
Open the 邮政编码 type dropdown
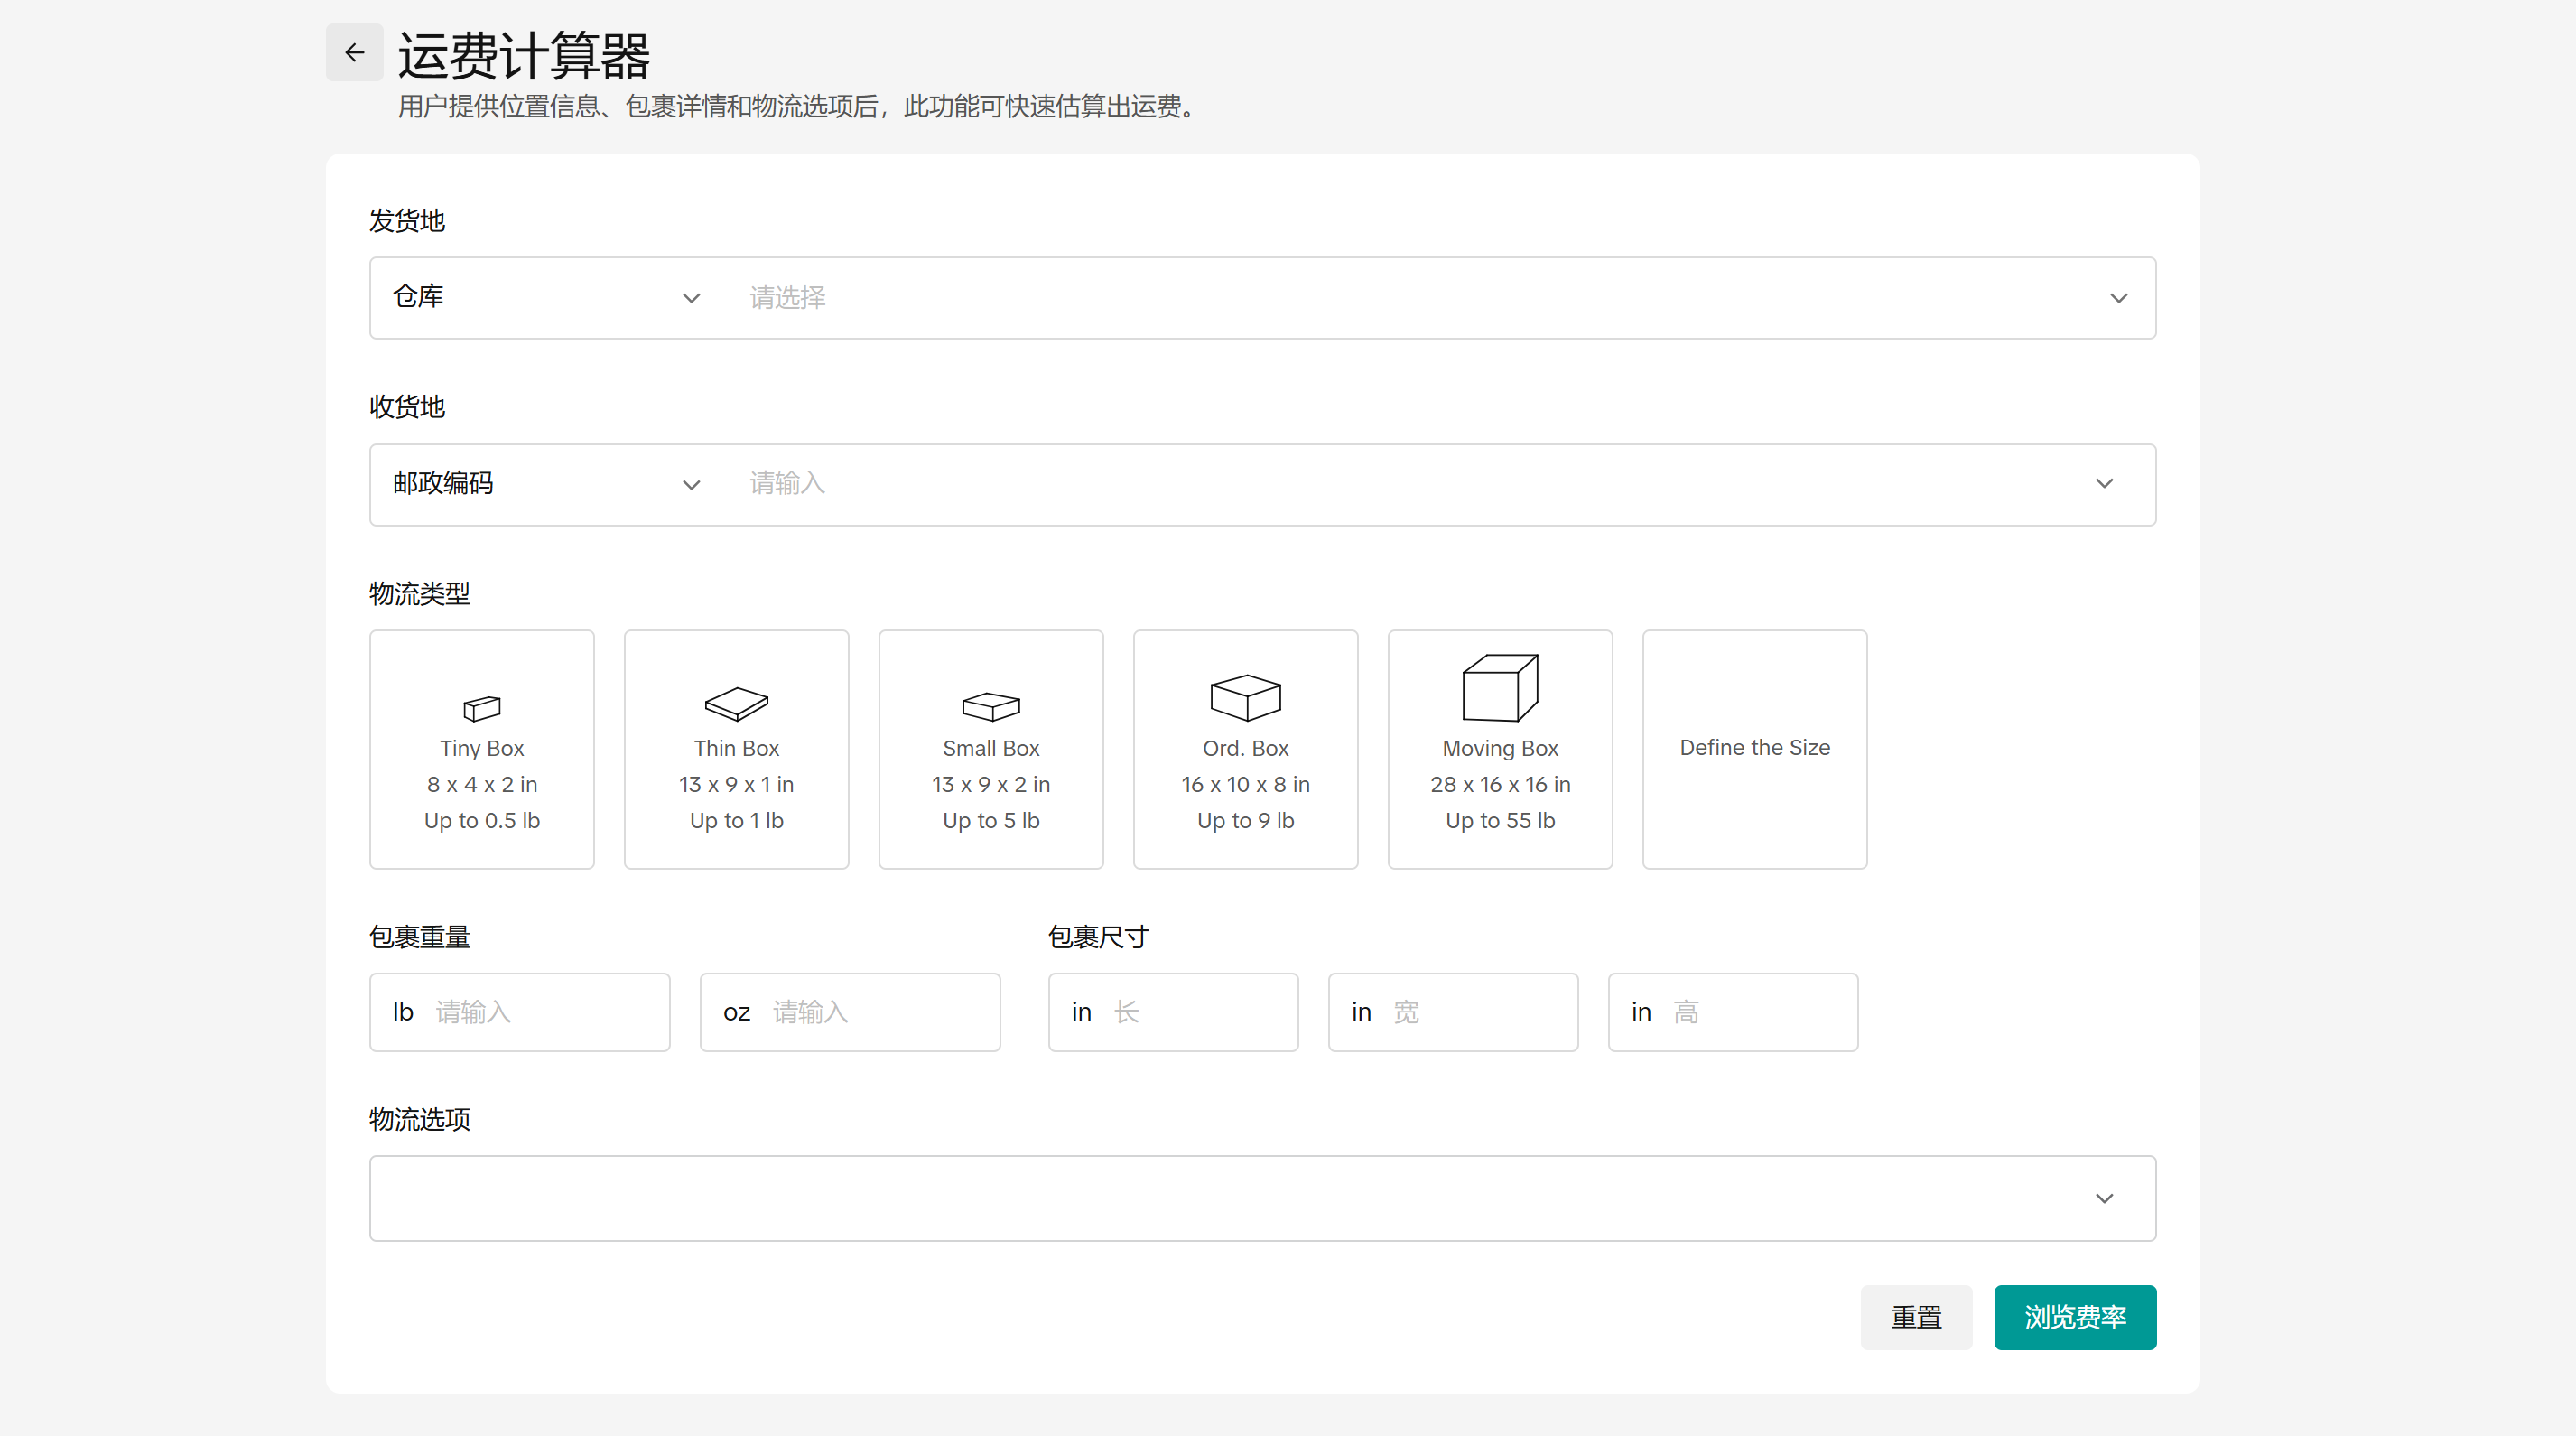tap(690, 484)
